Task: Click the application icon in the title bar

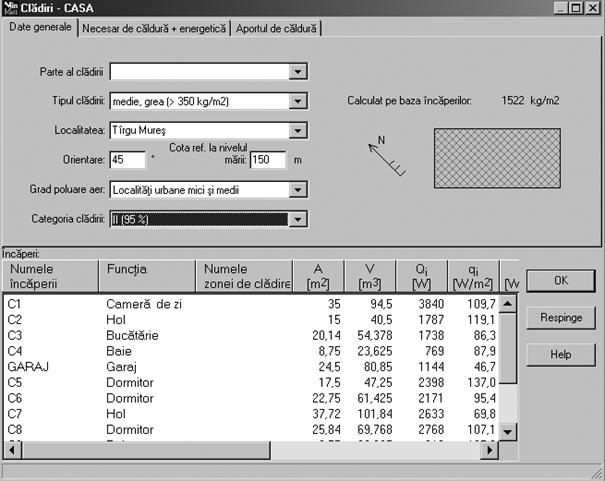Action: click(x=10, y=8)
